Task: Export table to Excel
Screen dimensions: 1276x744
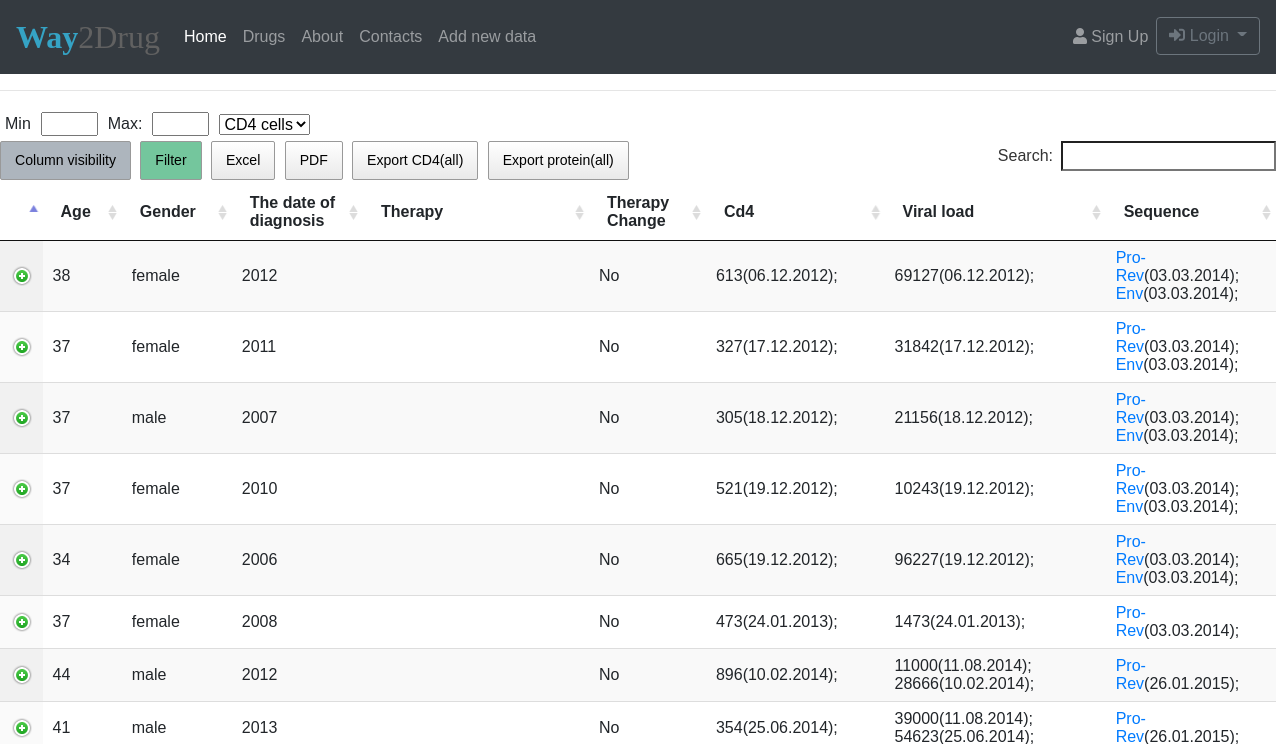Action: coord(243,160)
